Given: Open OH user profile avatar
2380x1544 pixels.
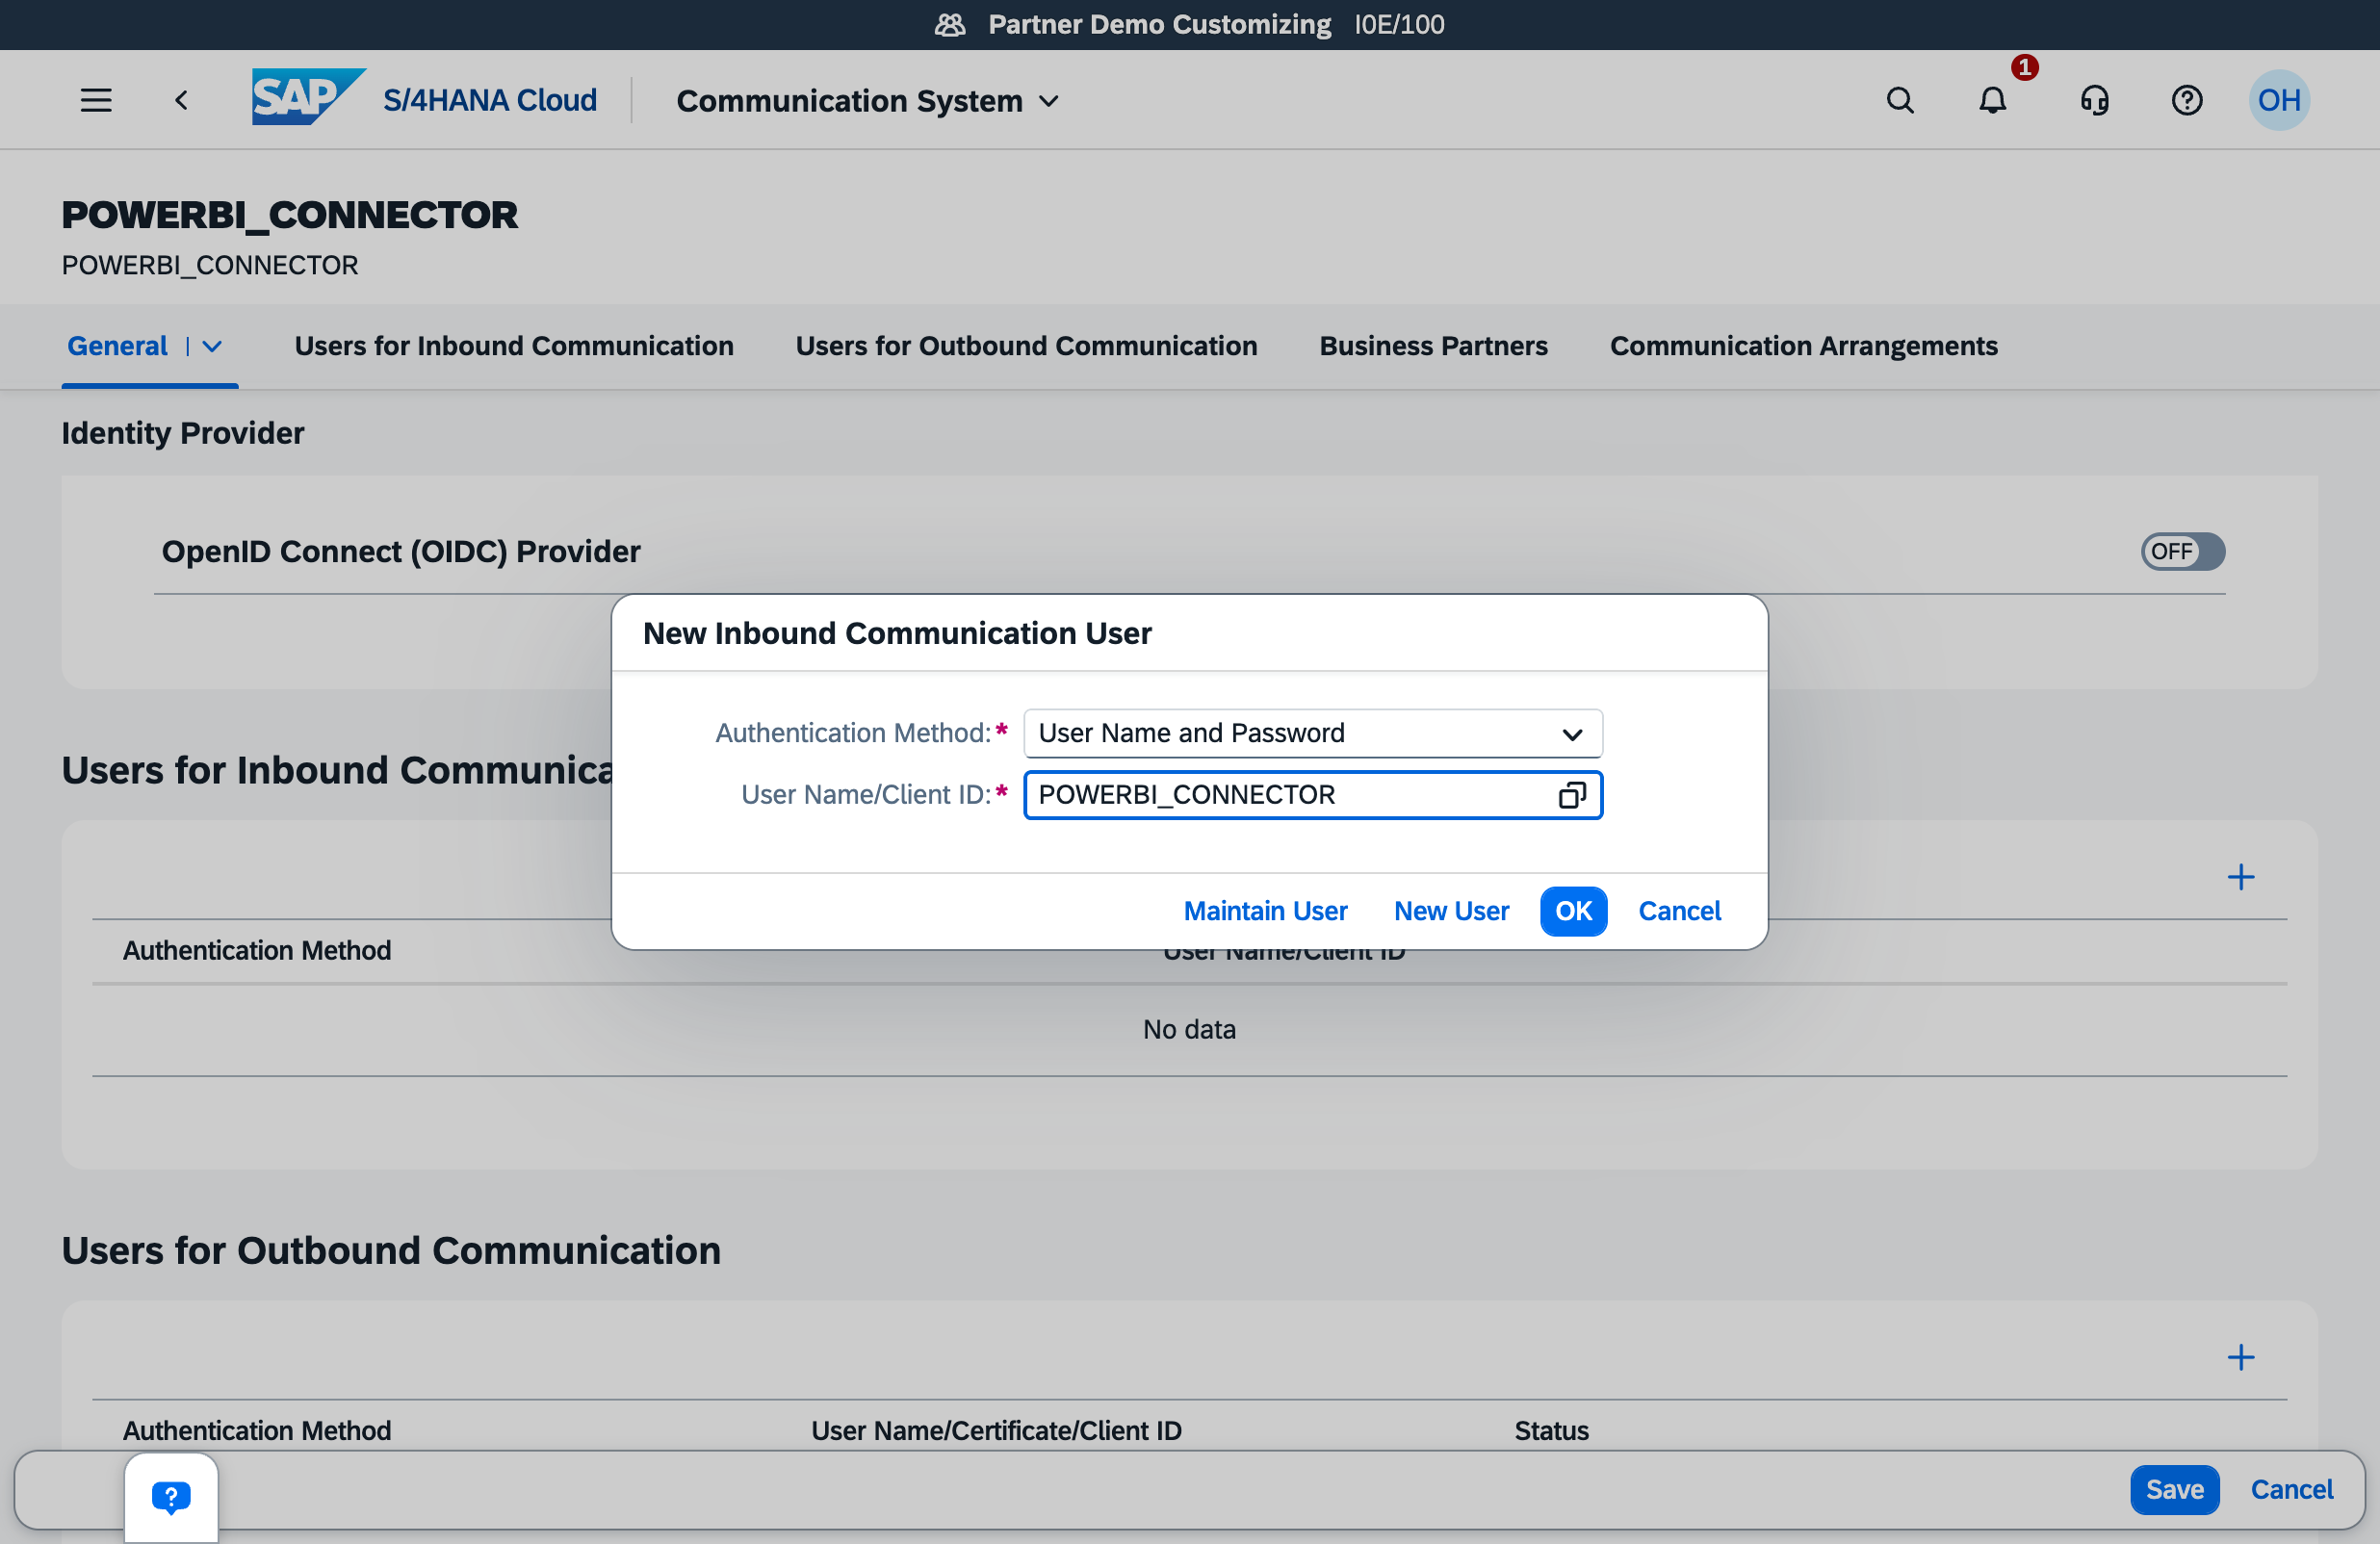Looking at the screenshot, I should pyautogui.click(x=2279, y=100).
